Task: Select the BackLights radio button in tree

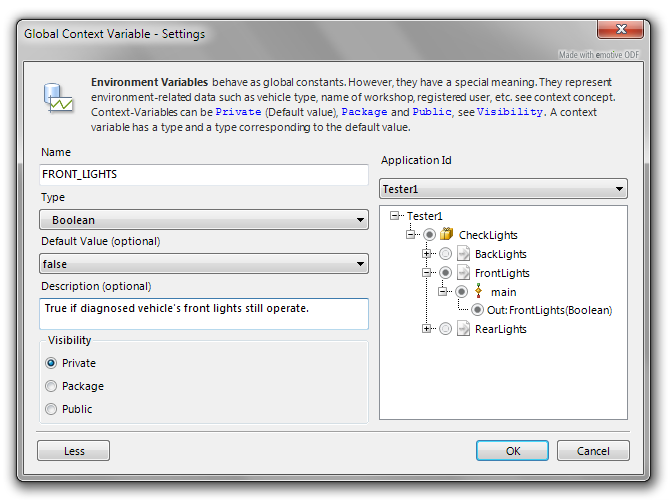Action: pos(445,254)
